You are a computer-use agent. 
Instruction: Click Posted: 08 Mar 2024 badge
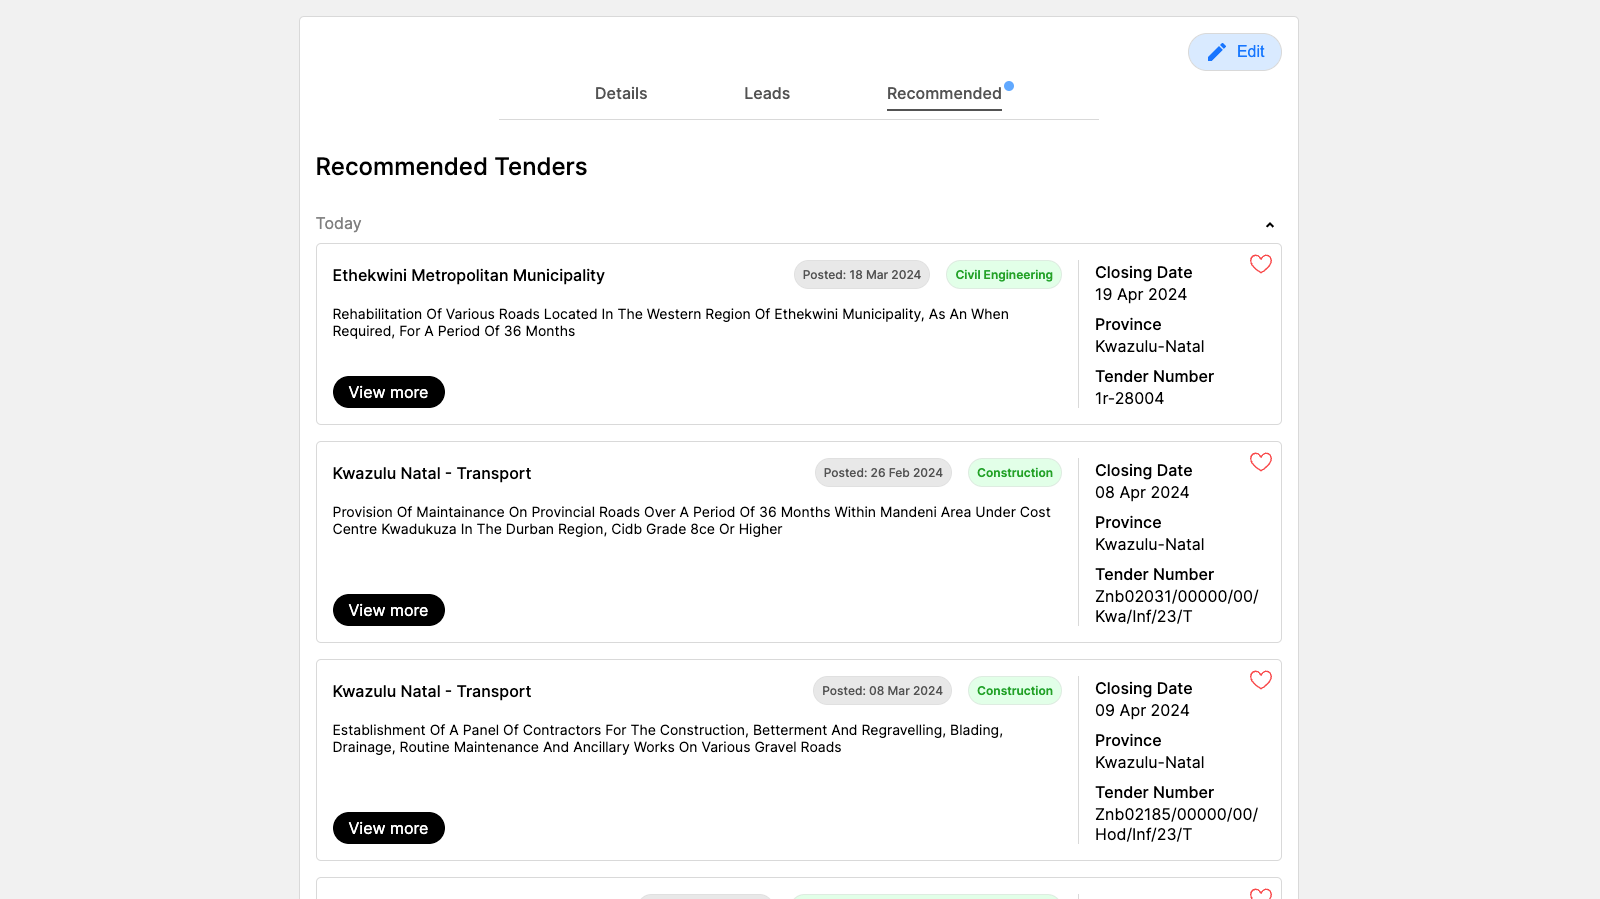click(882, 691)
